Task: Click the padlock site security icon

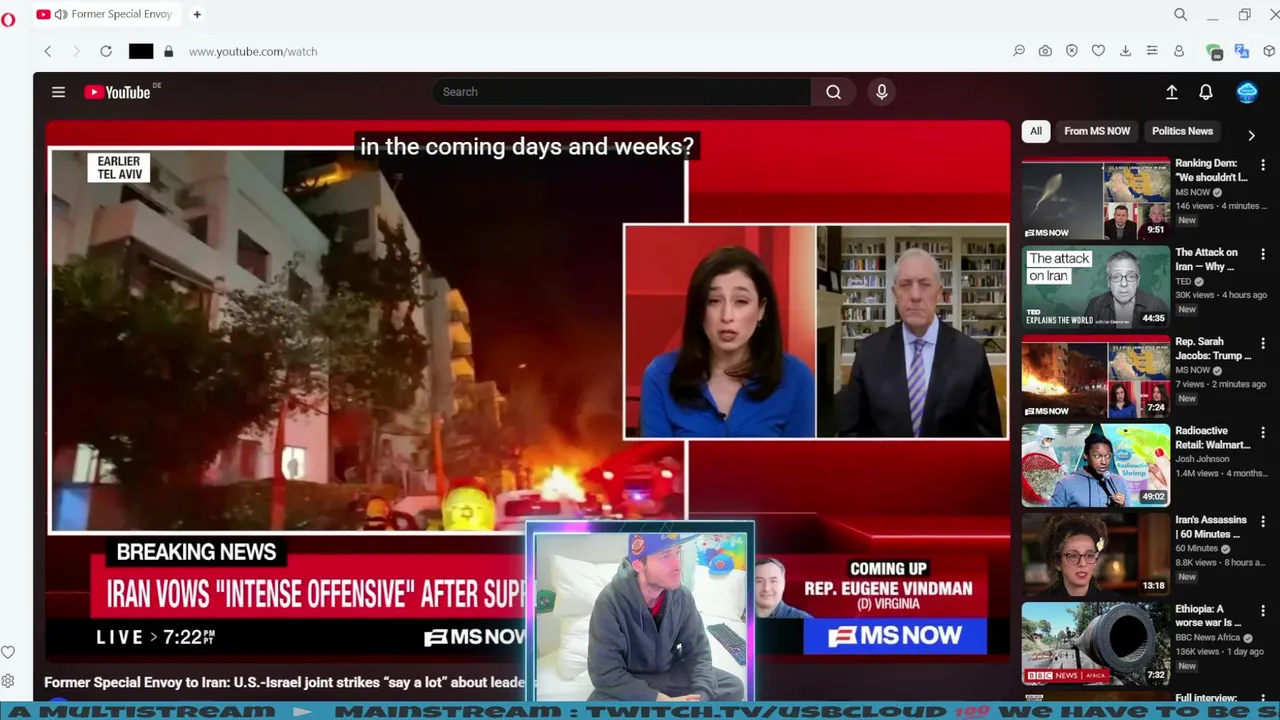Action: (x=168, y=51)
